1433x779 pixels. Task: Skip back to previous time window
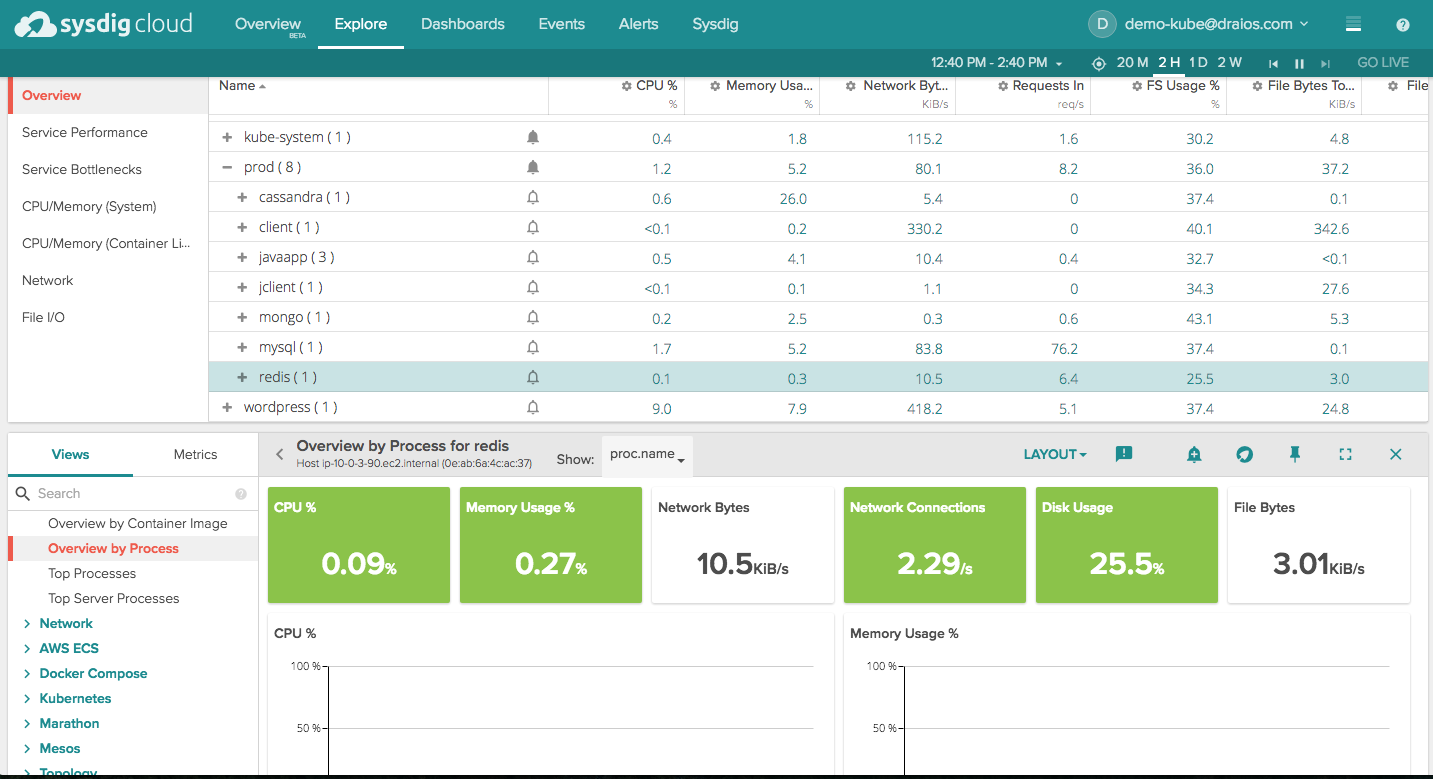1273,63
